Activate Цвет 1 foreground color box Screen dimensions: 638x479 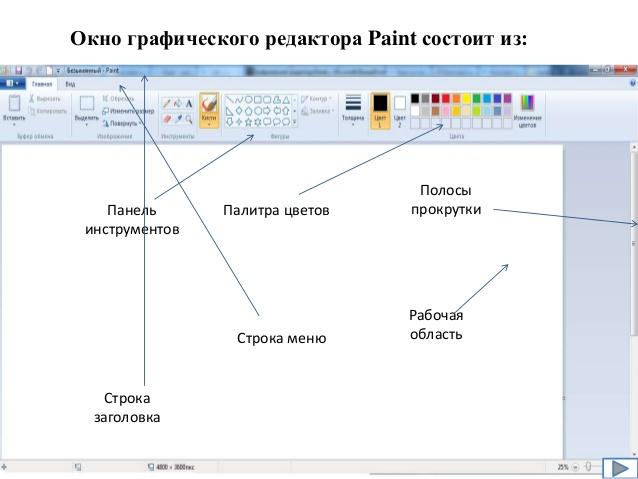click(380, 110)
